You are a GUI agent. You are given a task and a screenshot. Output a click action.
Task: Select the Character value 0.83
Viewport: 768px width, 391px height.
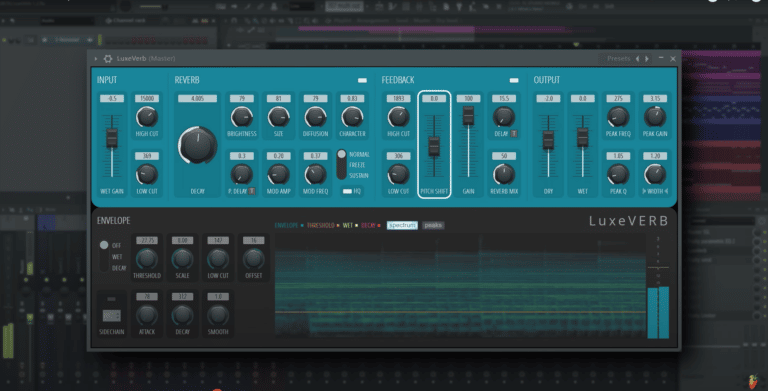point(352,98)
